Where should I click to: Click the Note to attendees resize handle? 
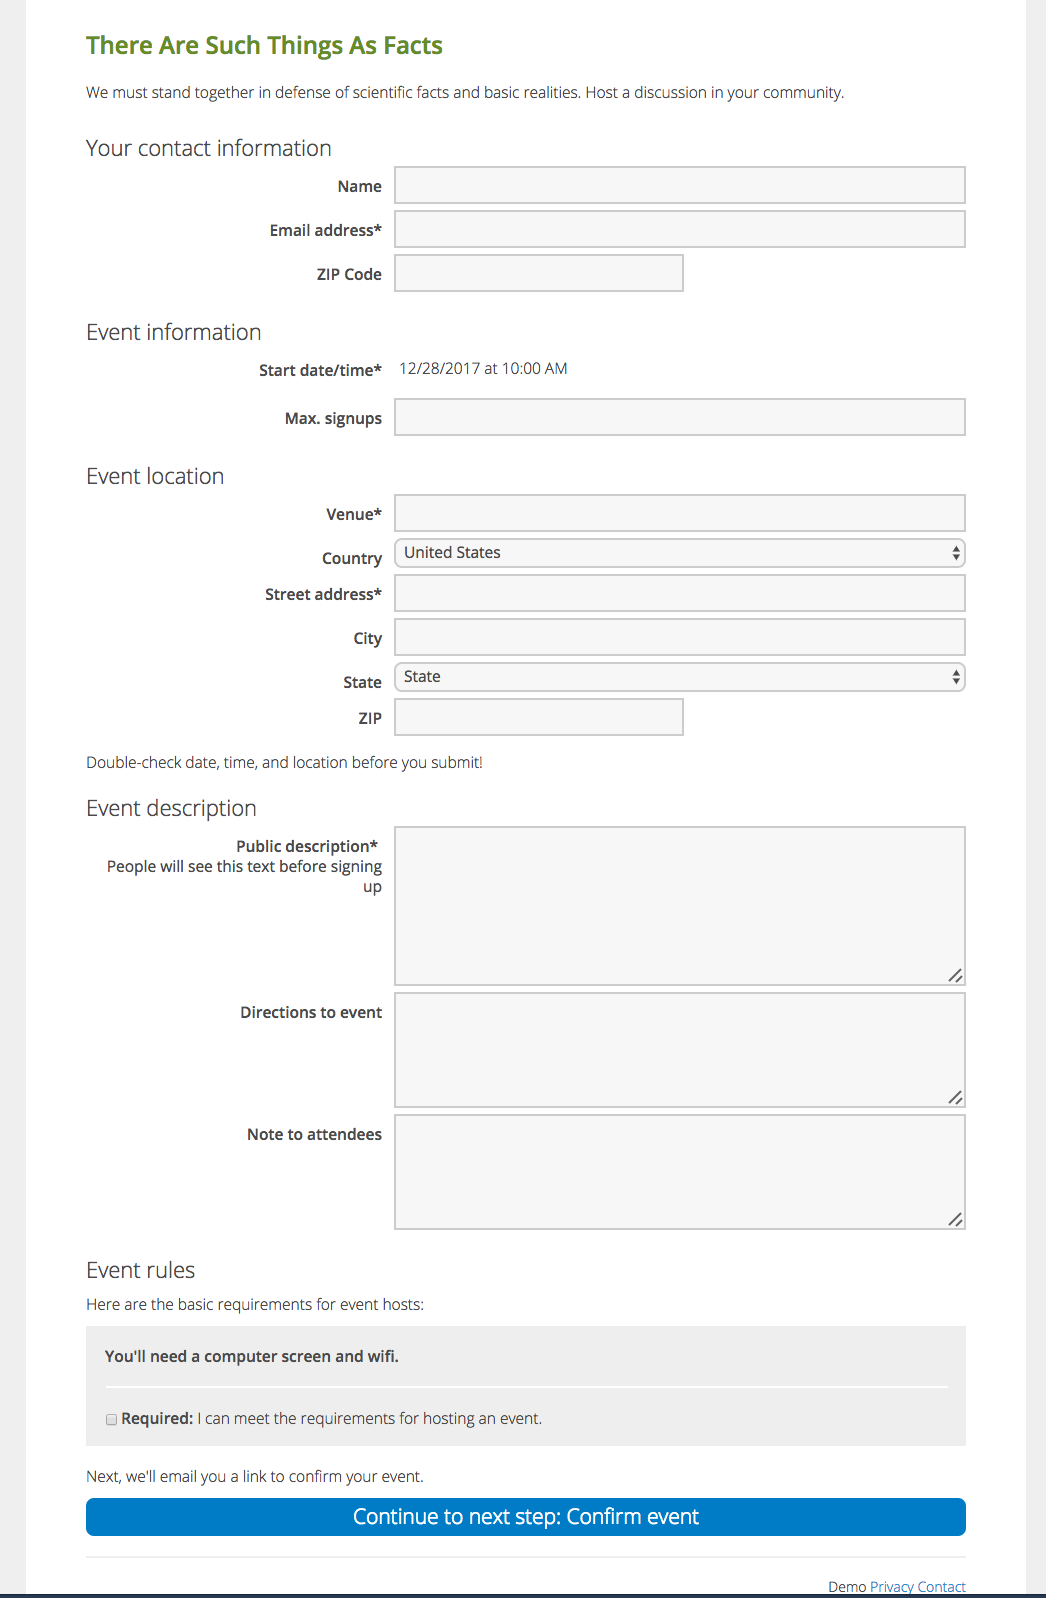click(x=956, y=1220)
